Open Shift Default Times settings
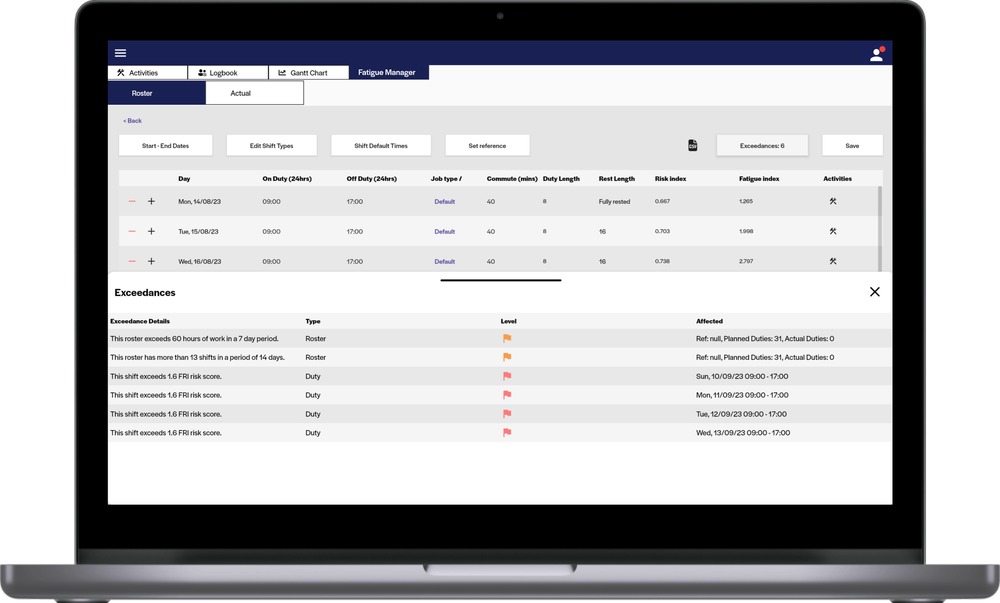Screen dimensions: 1000x603 click(x=381, y=144)
